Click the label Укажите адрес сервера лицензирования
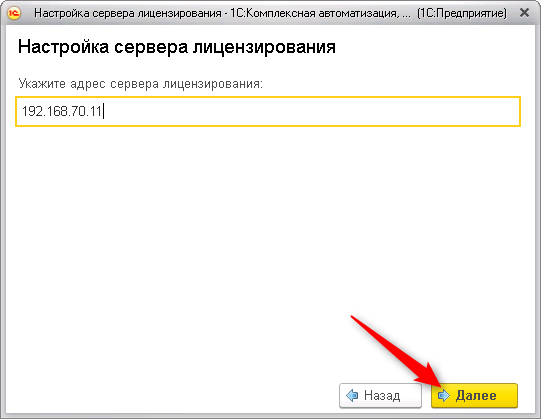 click(x=140, y=84)
